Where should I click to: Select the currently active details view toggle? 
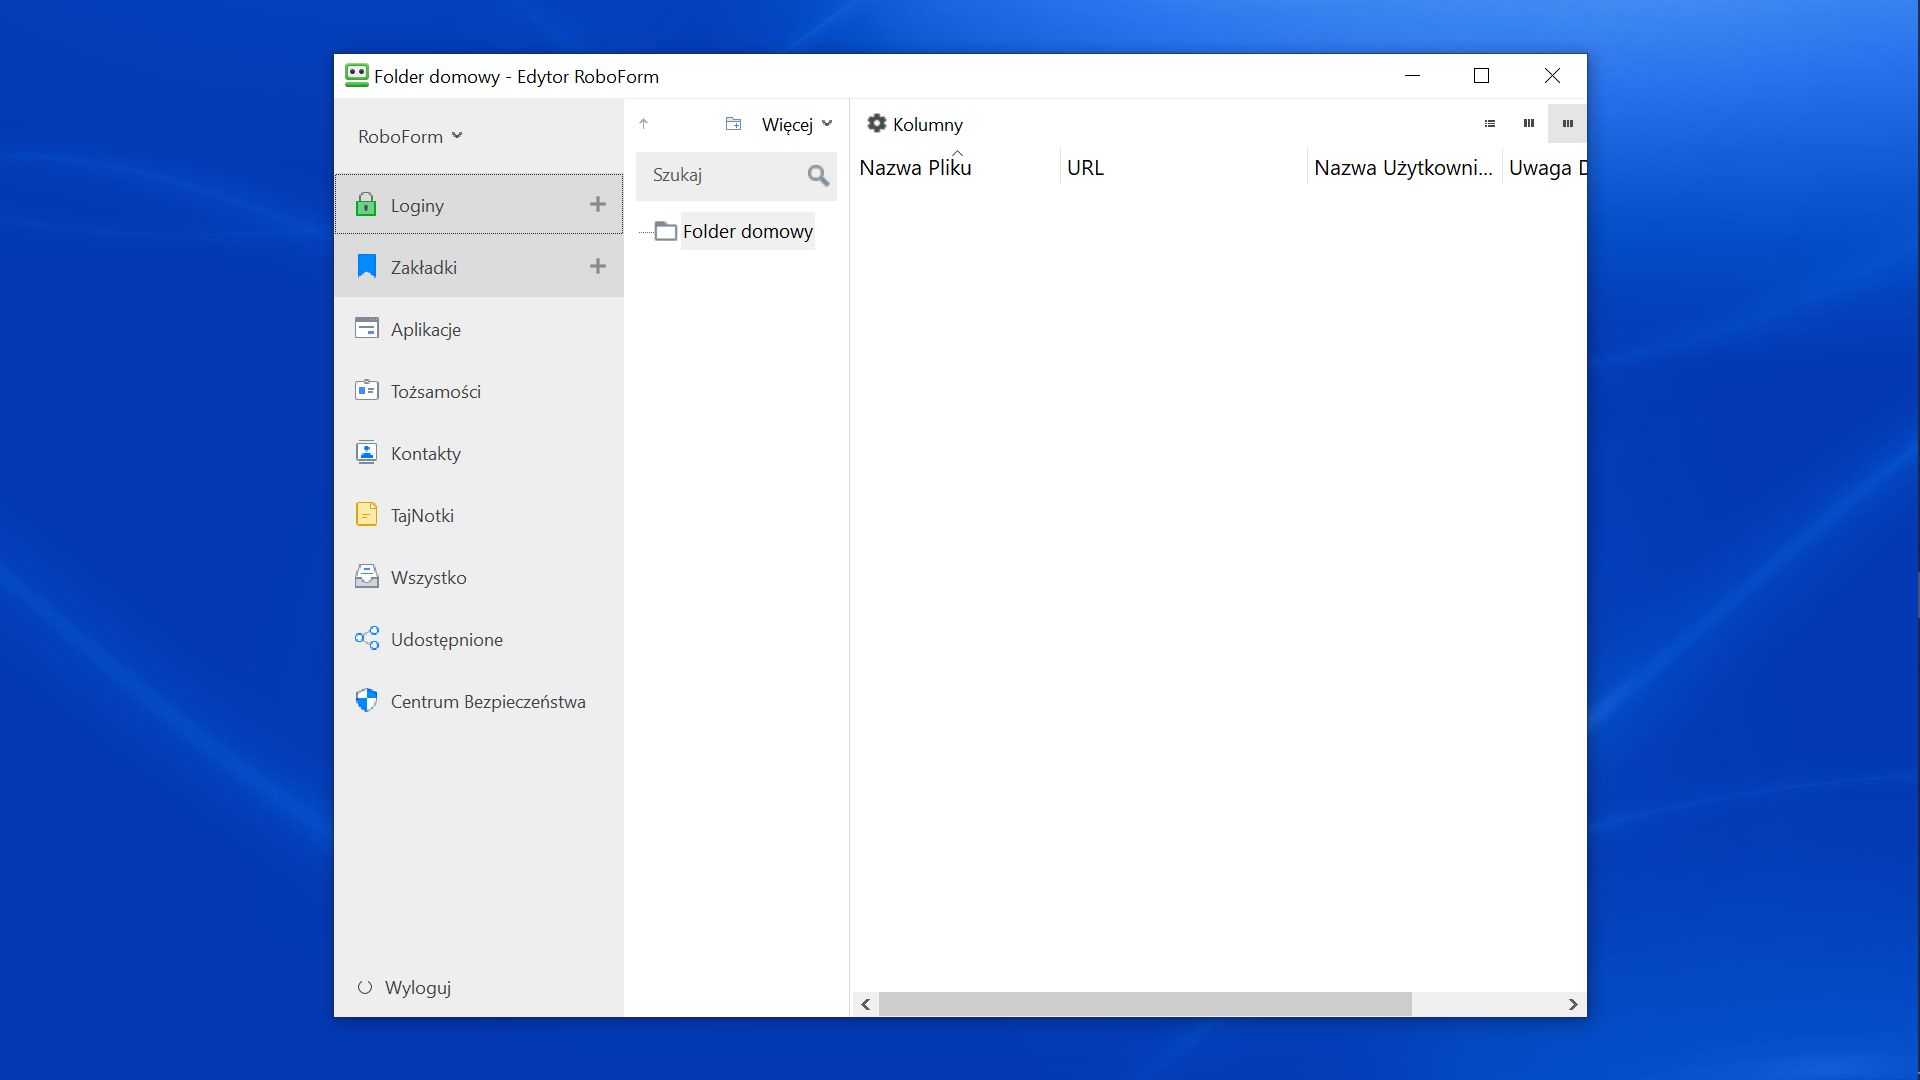click(1567, 124)
